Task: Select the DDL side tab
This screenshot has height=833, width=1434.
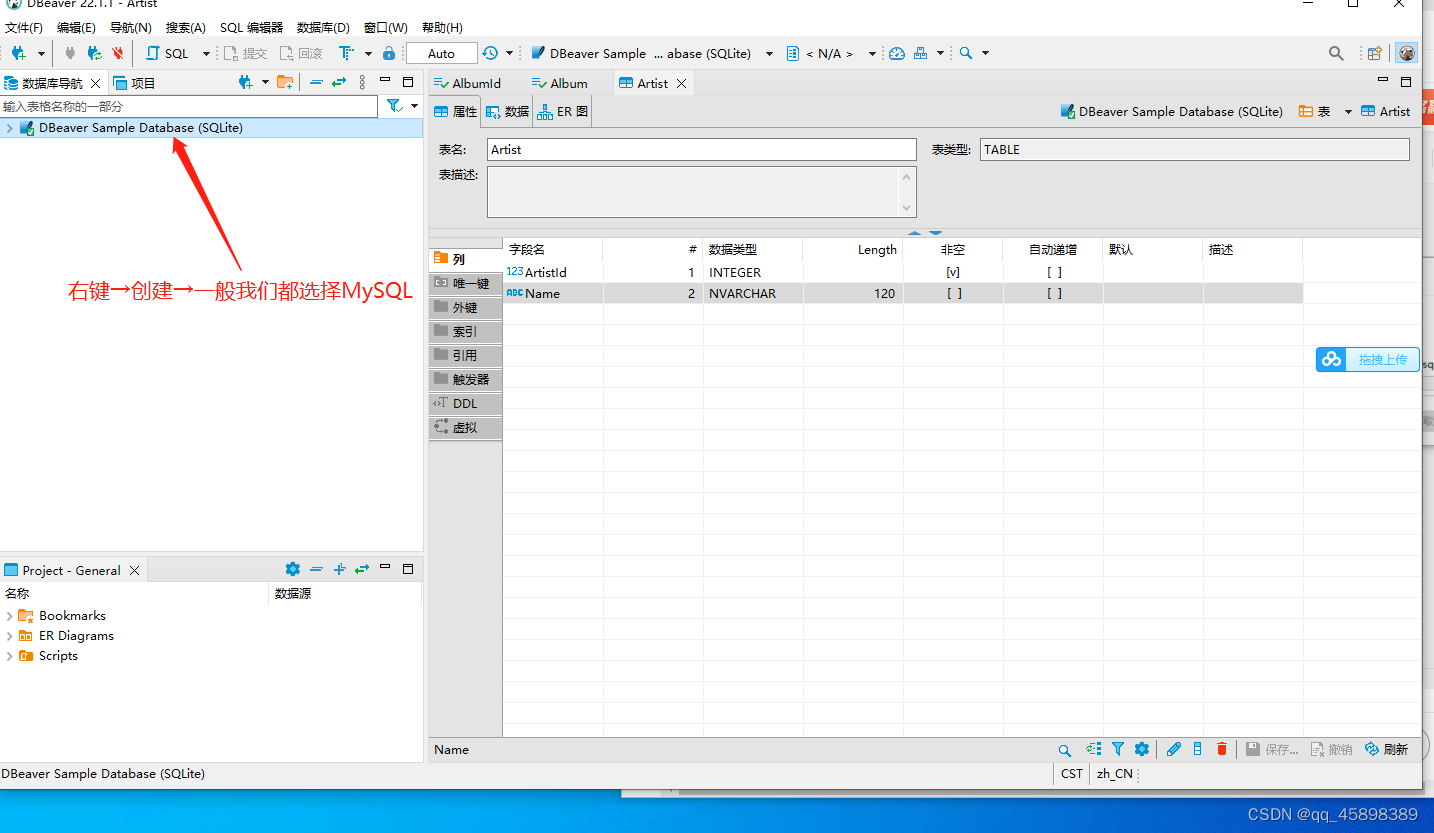Action: coord(465,404)
